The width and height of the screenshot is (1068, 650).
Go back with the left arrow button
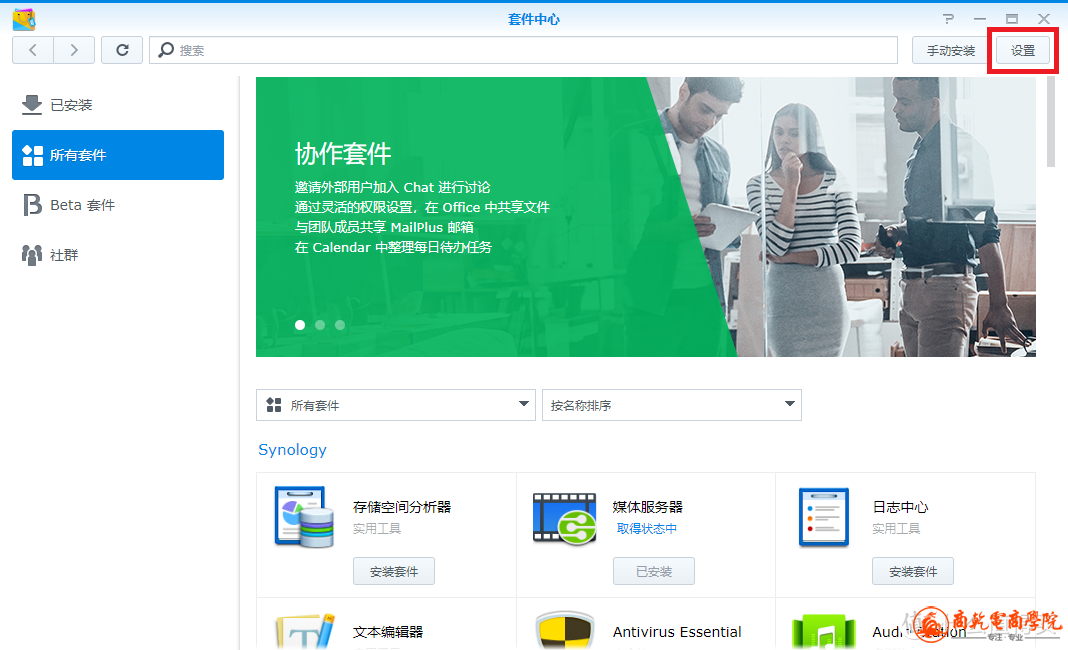(33, 50)
